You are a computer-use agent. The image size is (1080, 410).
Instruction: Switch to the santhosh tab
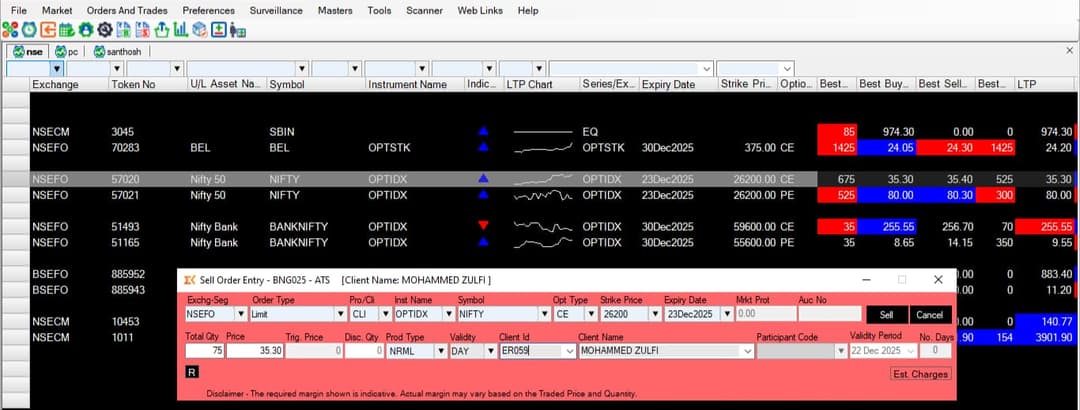point(118,52)
